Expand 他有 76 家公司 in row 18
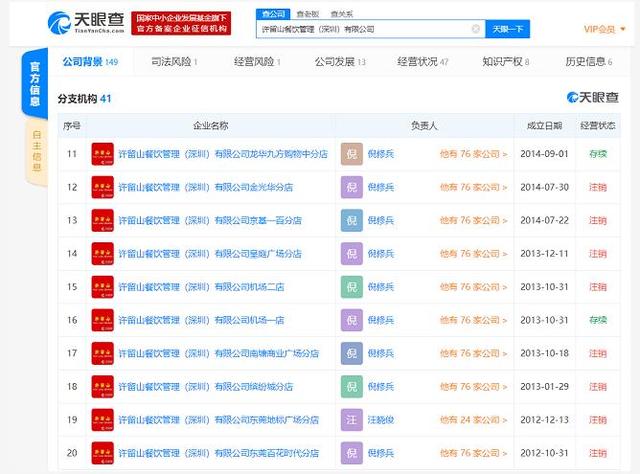This screenshot has height=474, width=640. 473,387
